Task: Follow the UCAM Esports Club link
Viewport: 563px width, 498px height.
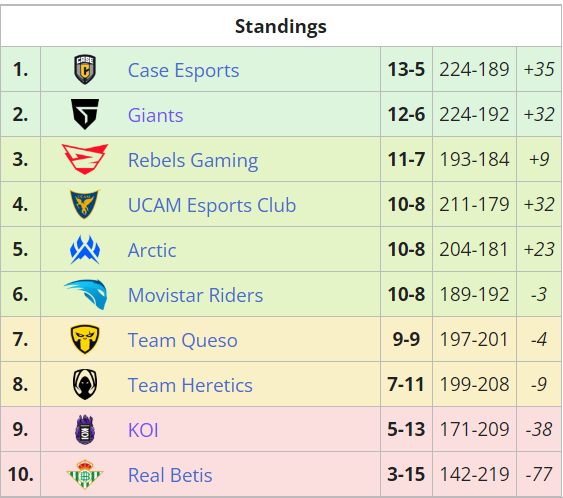Action: click(212, 205)
